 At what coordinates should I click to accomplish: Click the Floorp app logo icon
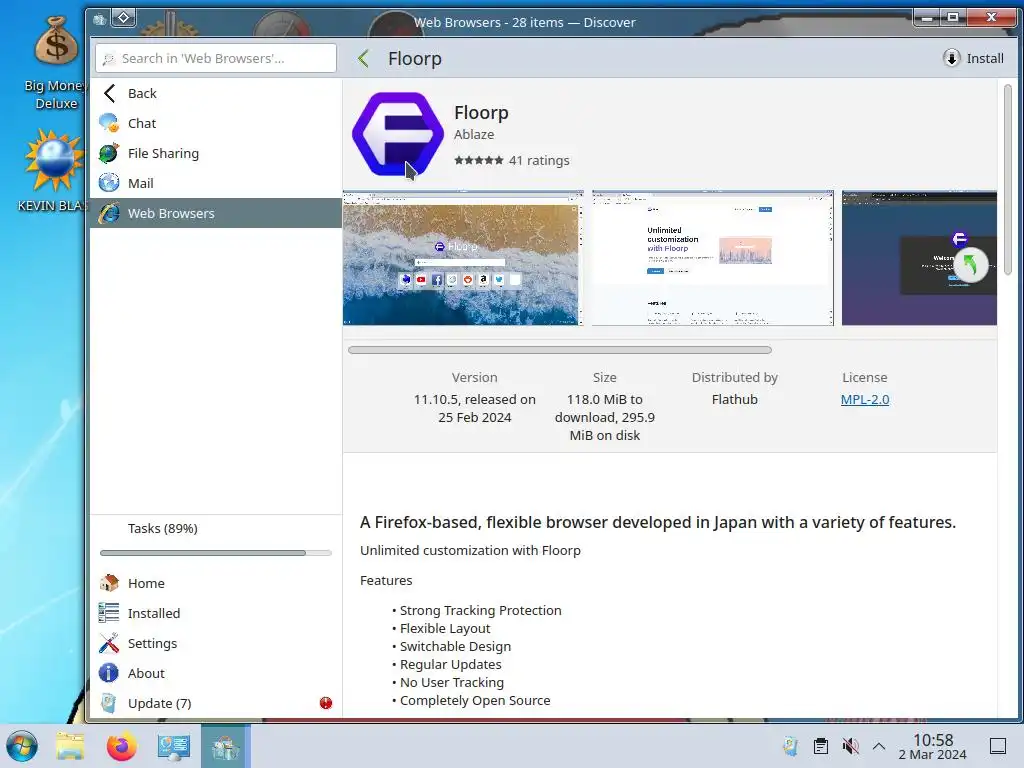tap(398, 134)
